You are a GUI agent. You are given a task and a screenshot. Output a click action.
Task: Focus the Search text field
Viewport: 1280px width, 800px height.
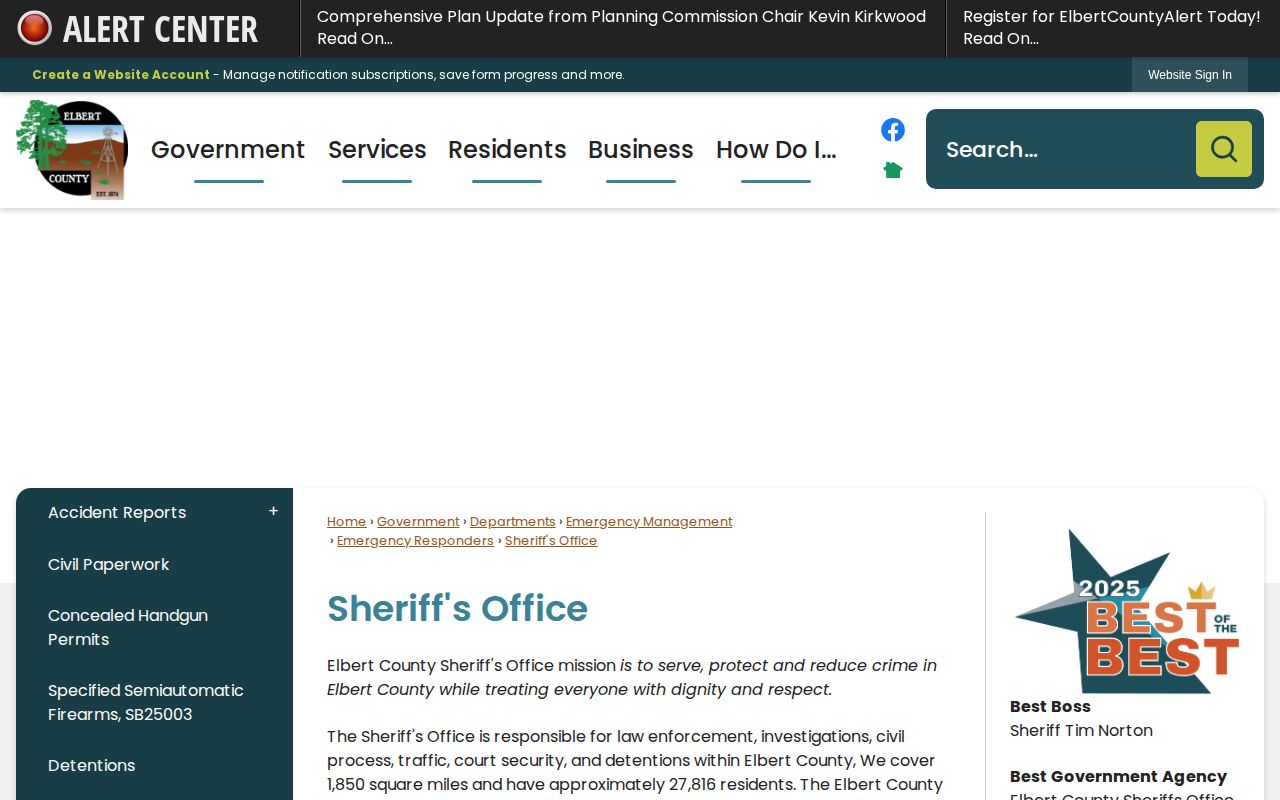[1062, 149]
